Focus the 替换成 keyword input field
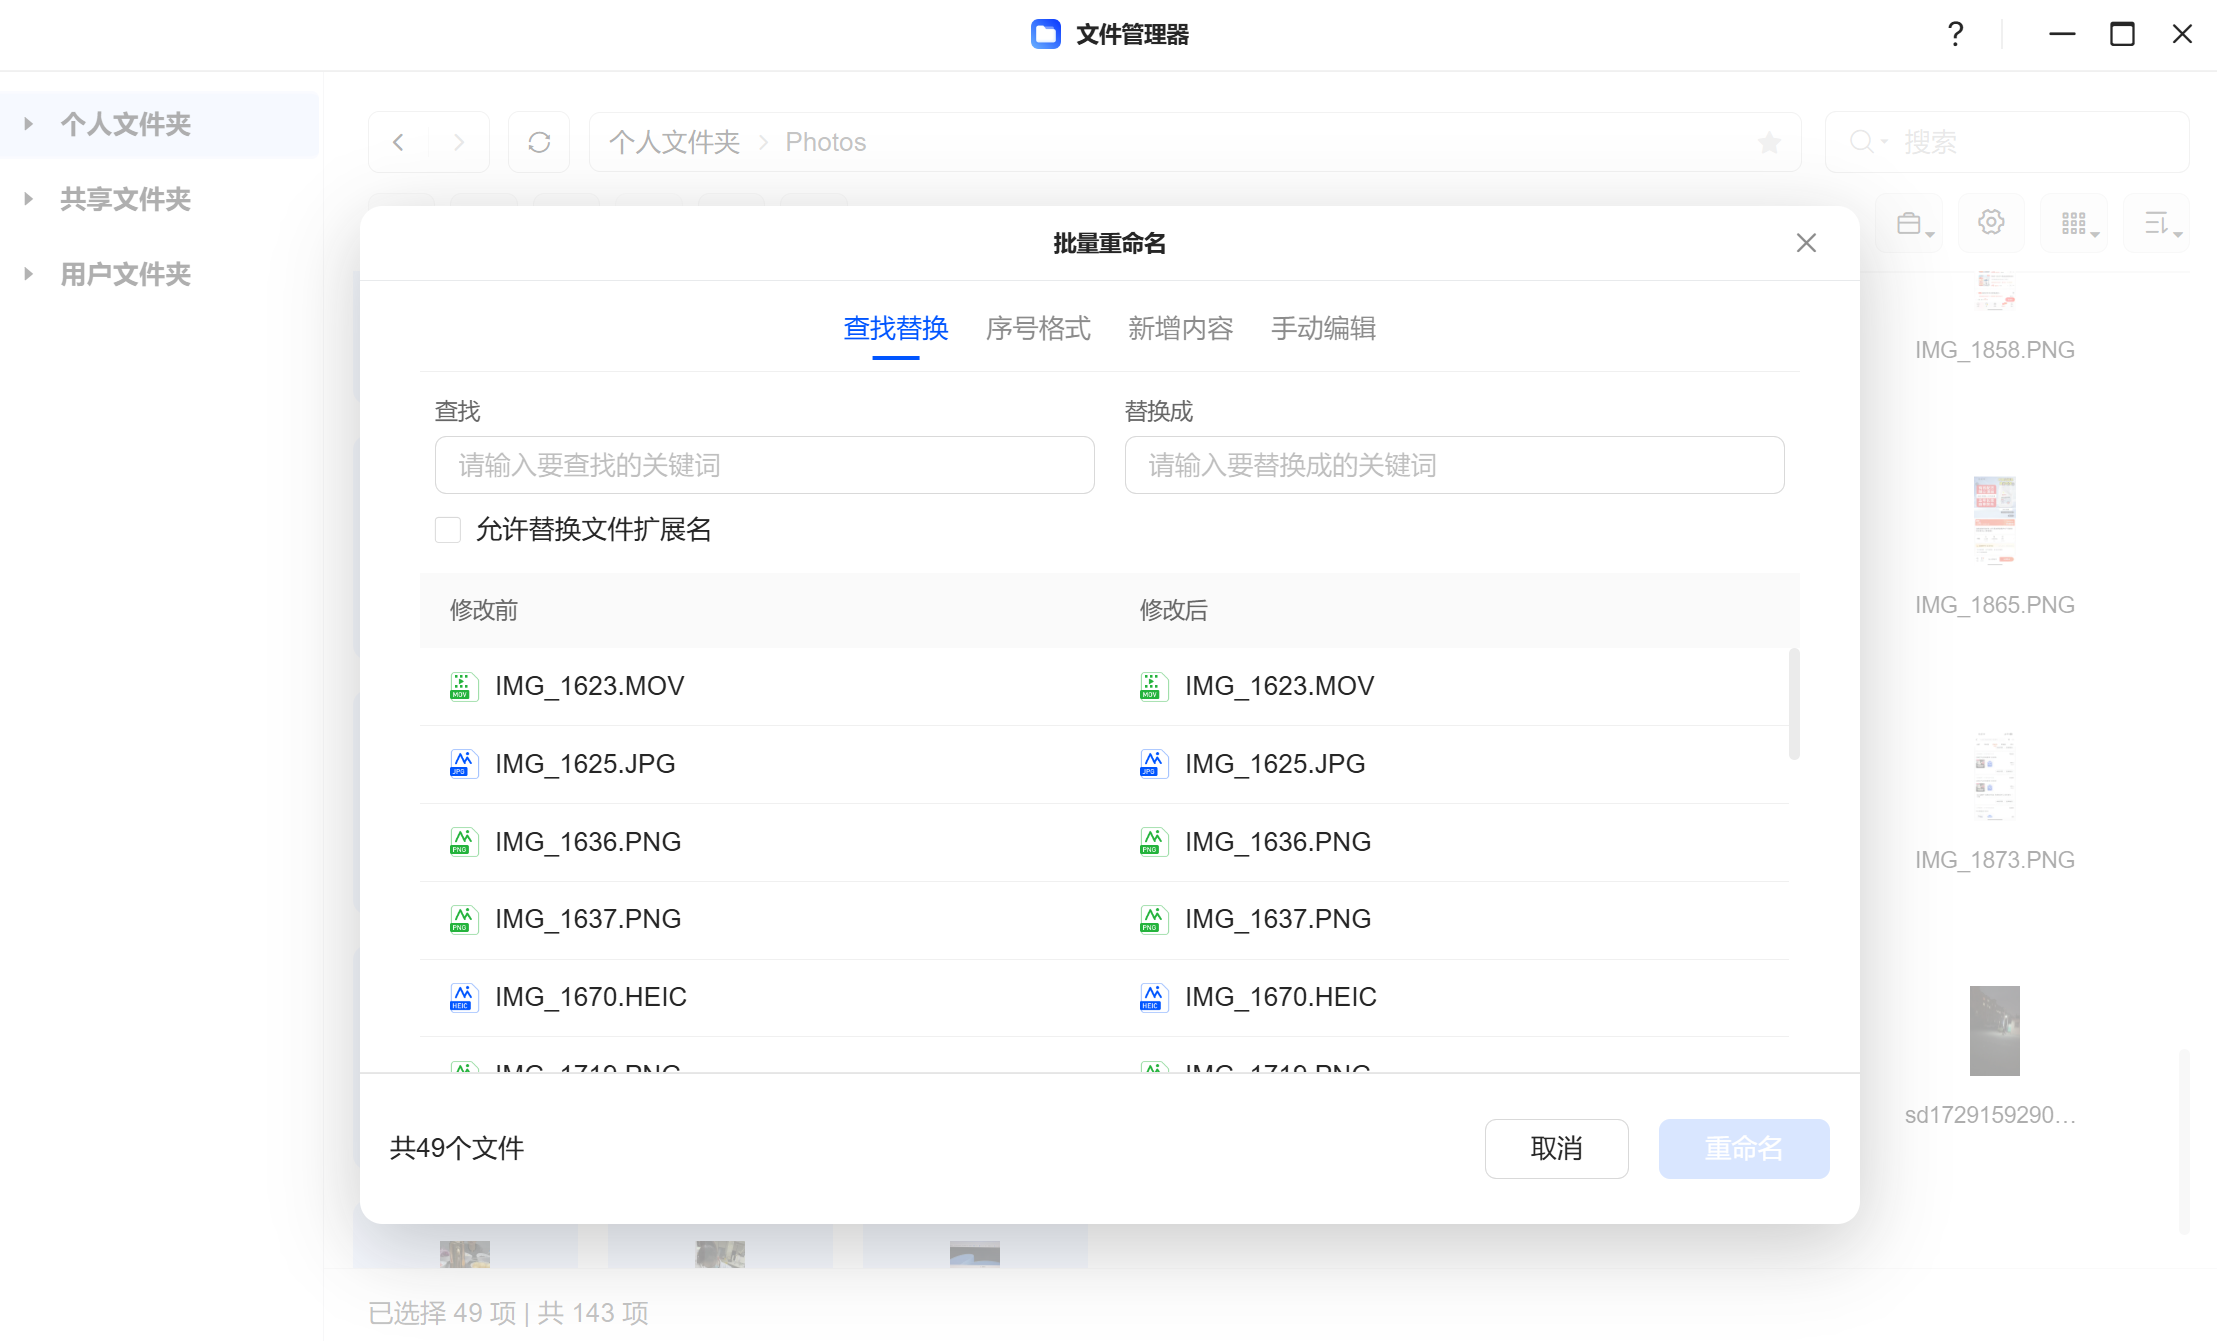Image resolution: width=2217 pixels, height=1341 pixels. [1454, 465]
